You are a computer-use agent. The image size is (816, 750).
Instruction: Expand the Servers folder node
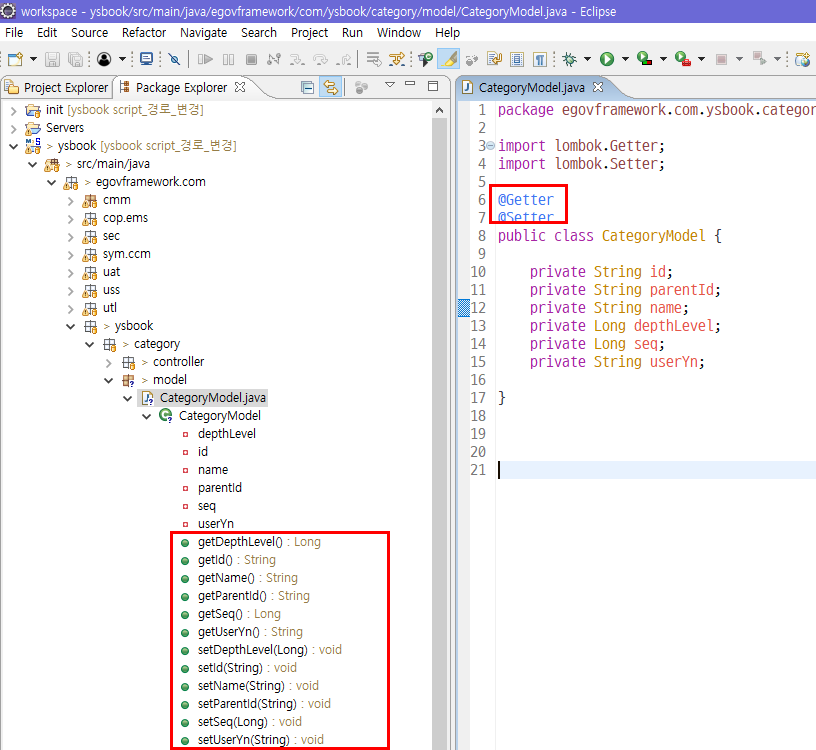14,128
